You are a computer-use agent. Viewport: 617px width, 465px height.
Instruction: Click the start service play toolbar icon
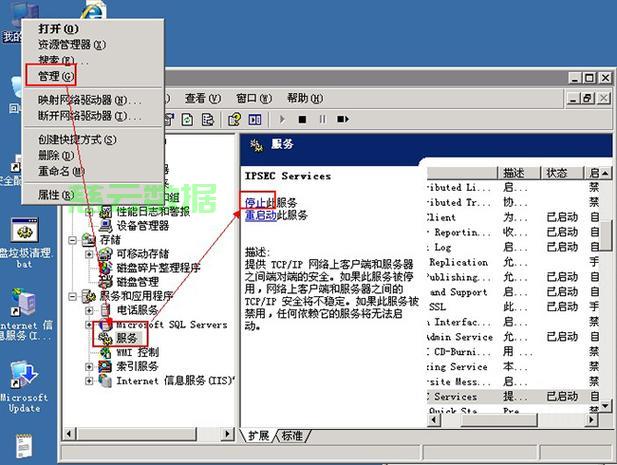282,119
